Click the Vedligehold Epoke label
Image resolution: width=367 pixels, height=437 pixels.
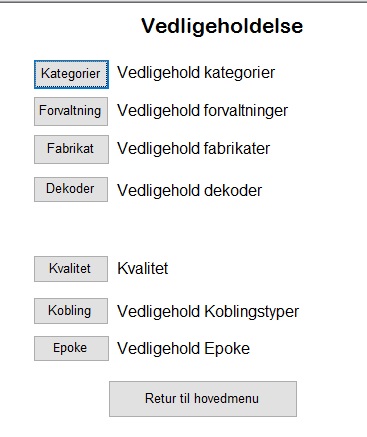click(183, 349)
